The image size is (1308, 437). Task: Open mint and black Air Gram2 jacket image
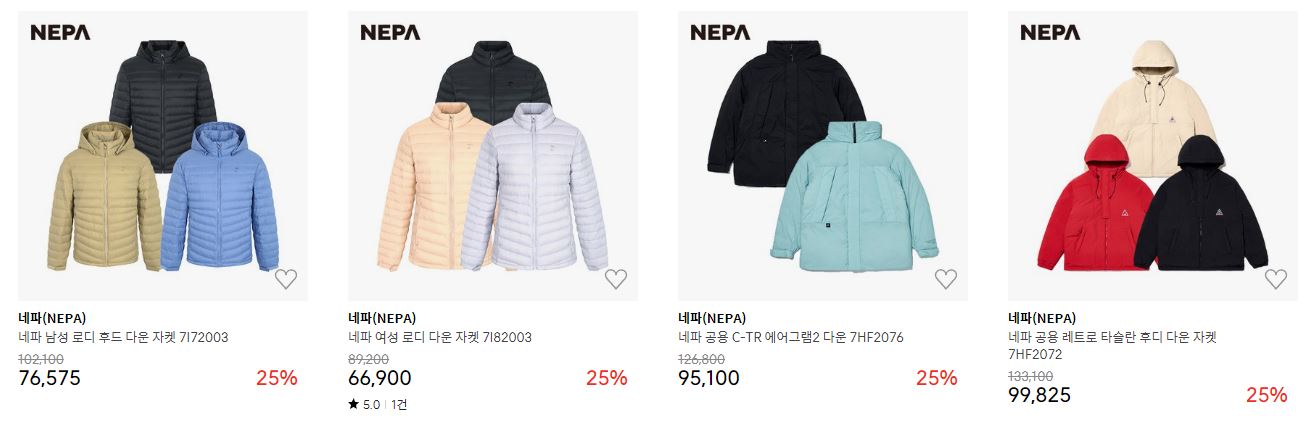tap(823, 156)
